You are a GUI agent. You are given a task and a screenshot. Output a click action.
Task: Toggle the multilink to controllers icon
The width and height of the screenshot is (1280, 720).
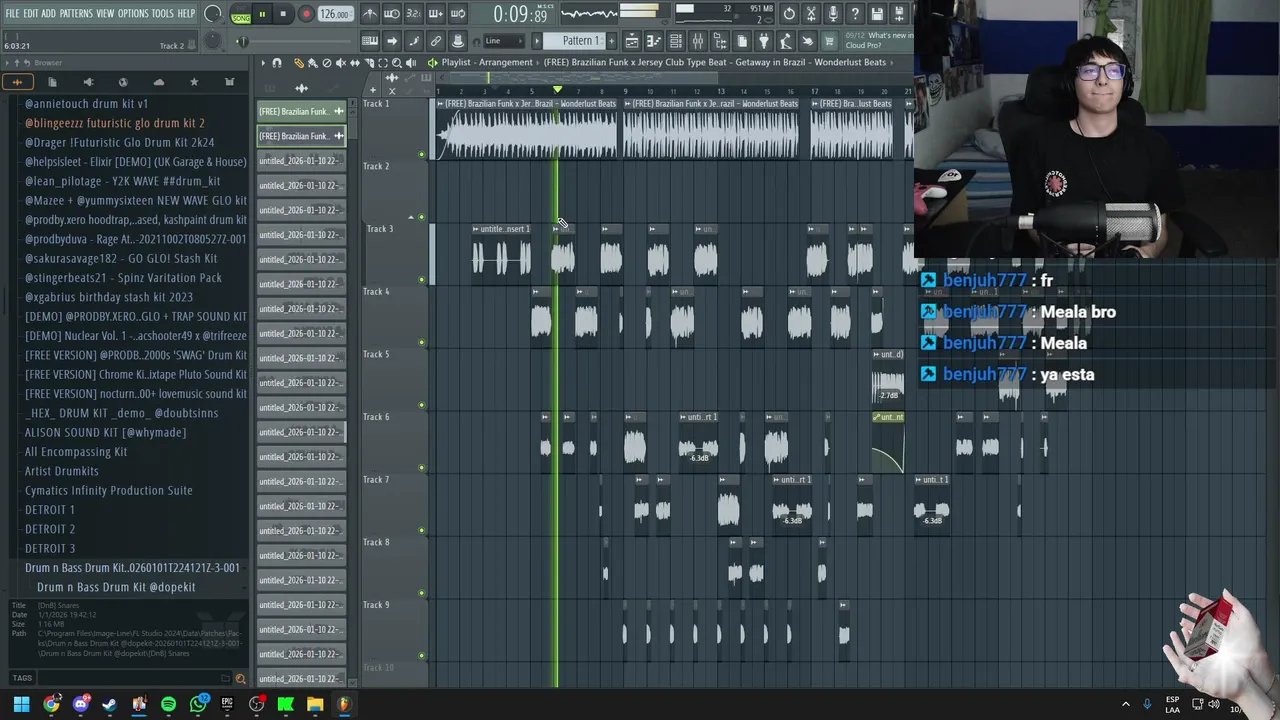click(436, 41)
